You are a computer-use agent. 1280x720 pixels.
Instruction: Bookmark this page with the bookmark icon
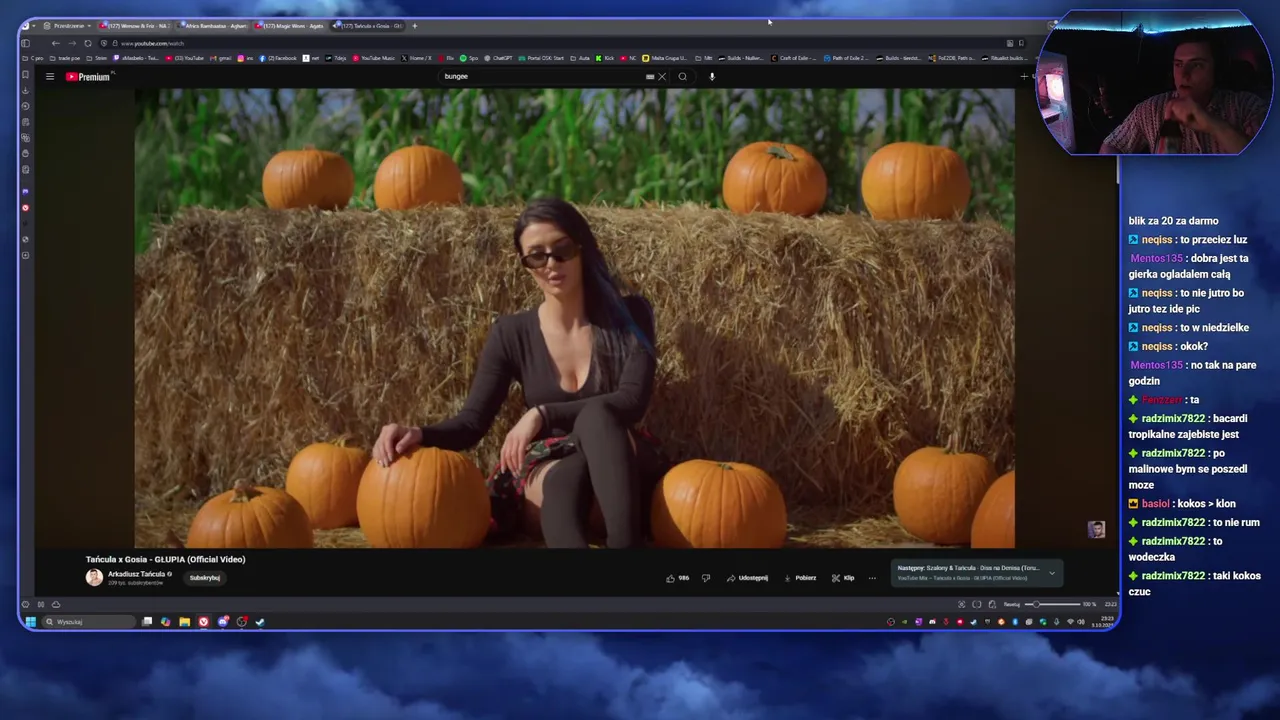tap(1021, 43)
